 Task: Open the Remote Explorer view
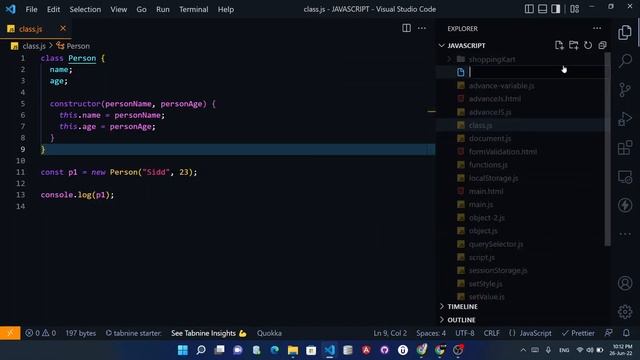click(x=624, y=177)
